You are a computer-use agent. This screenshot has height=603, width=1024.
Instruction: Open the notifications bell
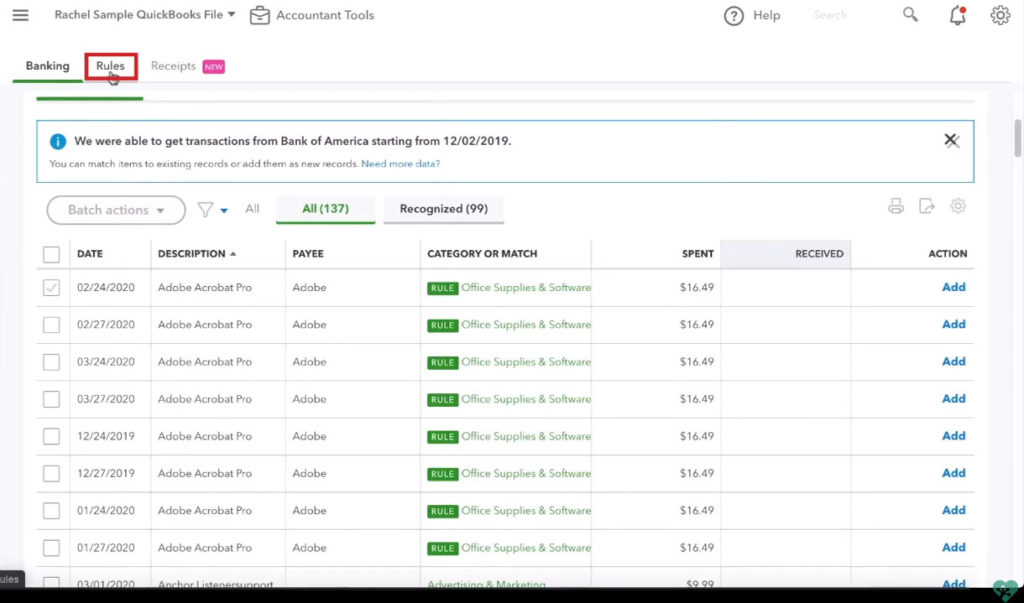click(x=958, y=15)
